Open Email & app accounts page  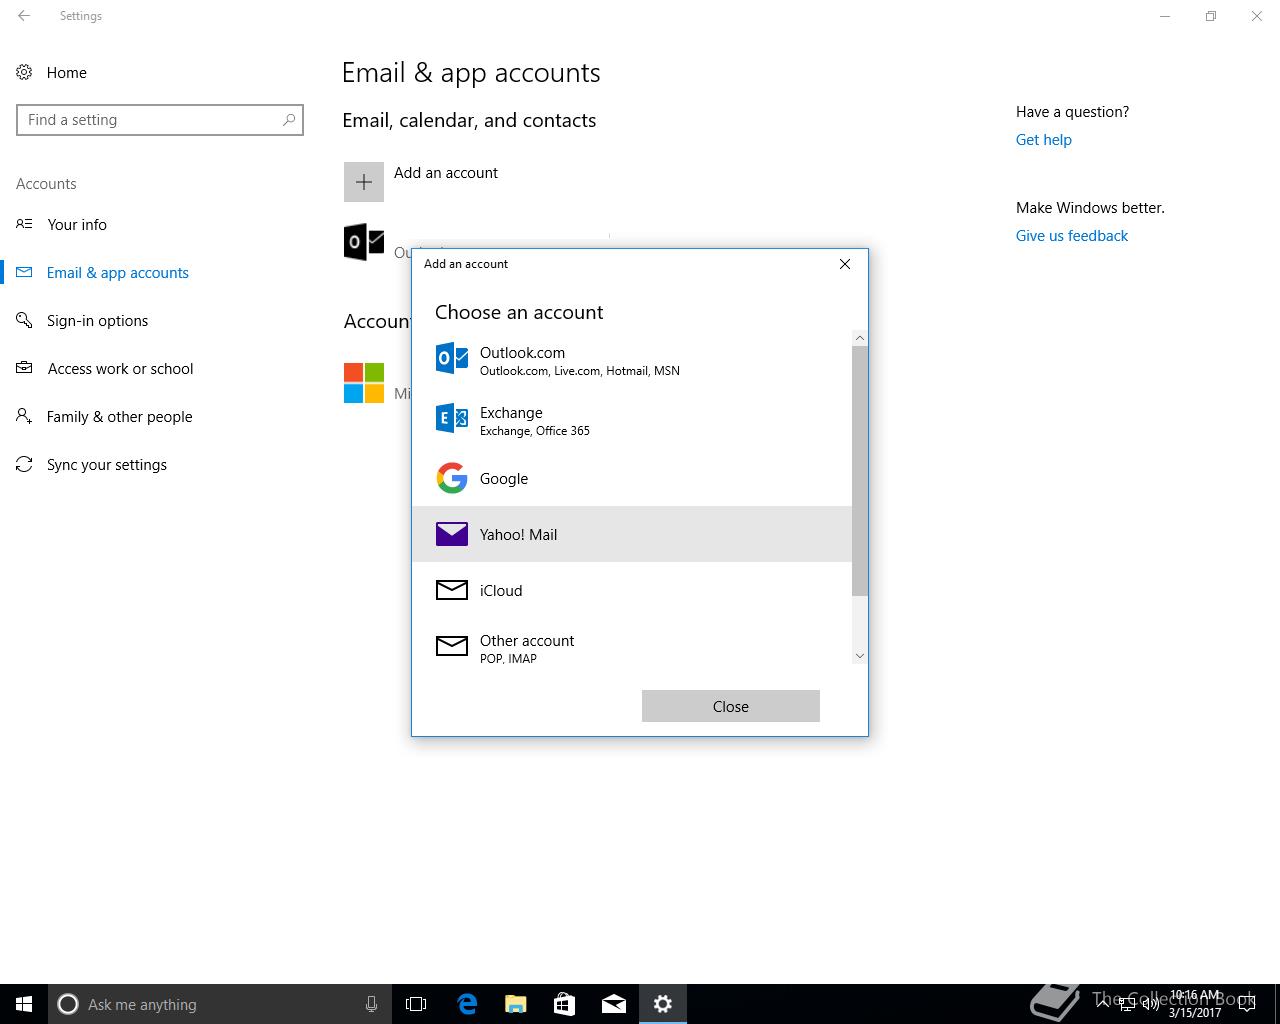(x=118, y=273)
